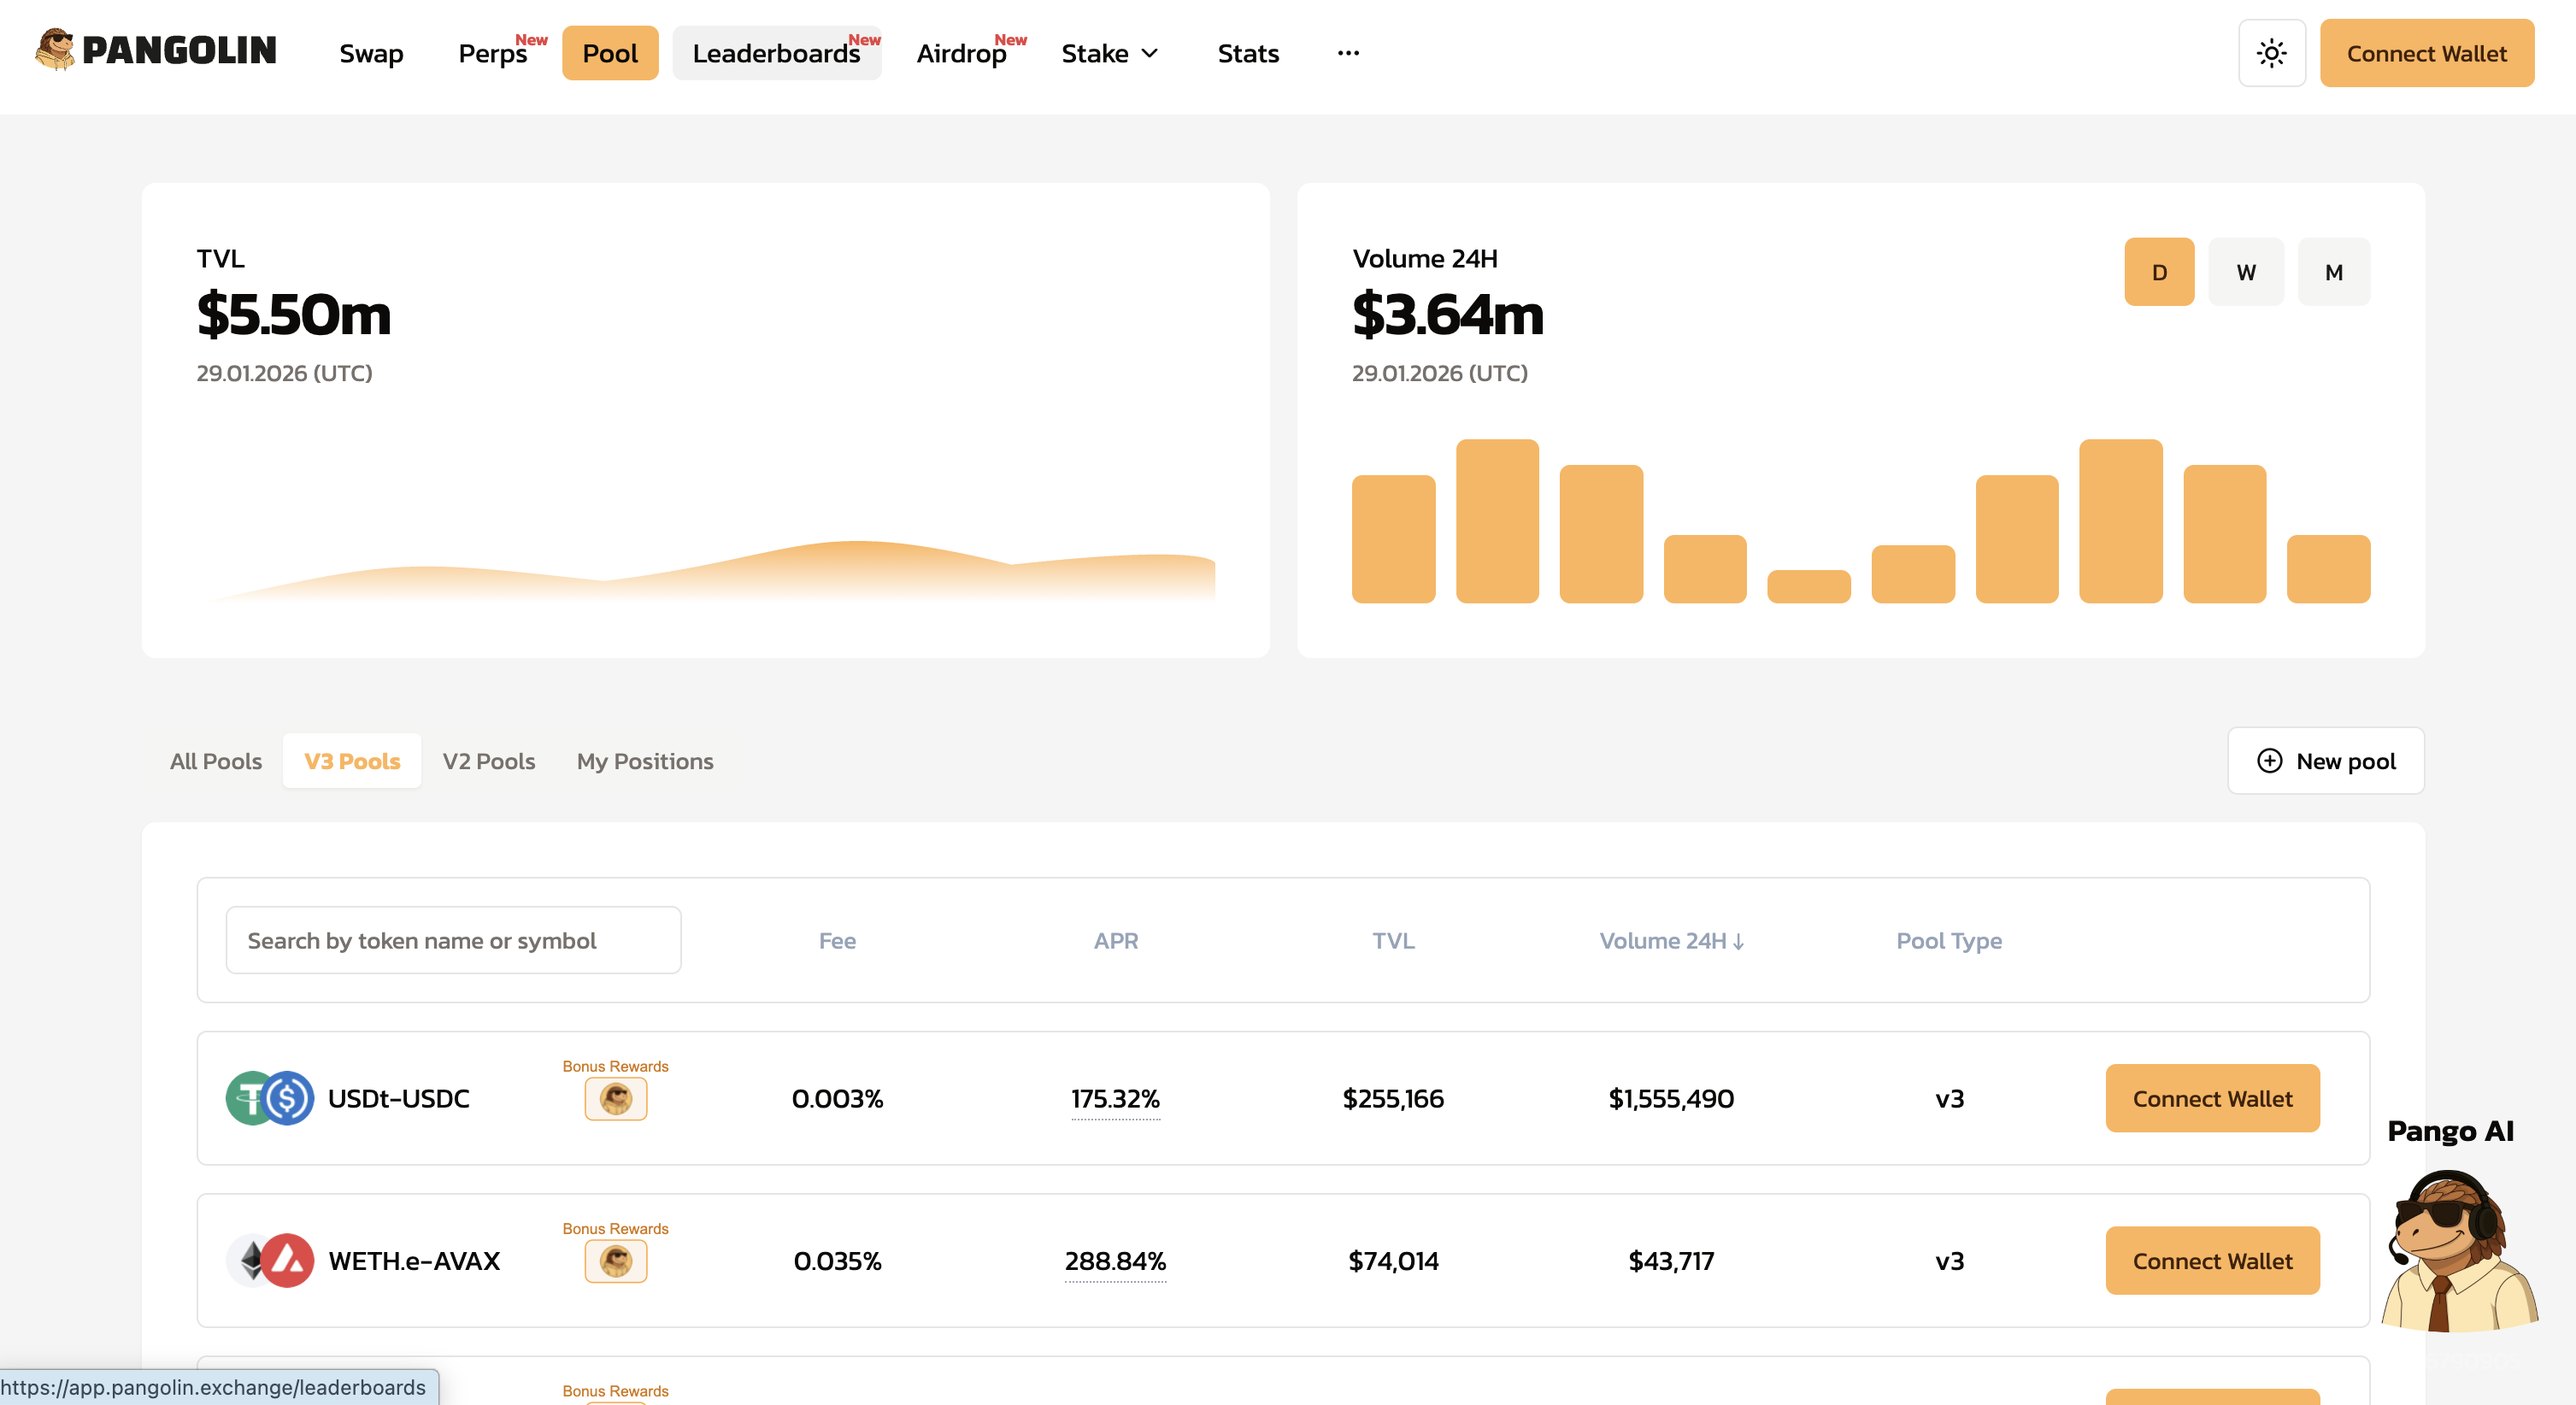
Task: Sort pools by the APR column
Action: (1115, 940)
